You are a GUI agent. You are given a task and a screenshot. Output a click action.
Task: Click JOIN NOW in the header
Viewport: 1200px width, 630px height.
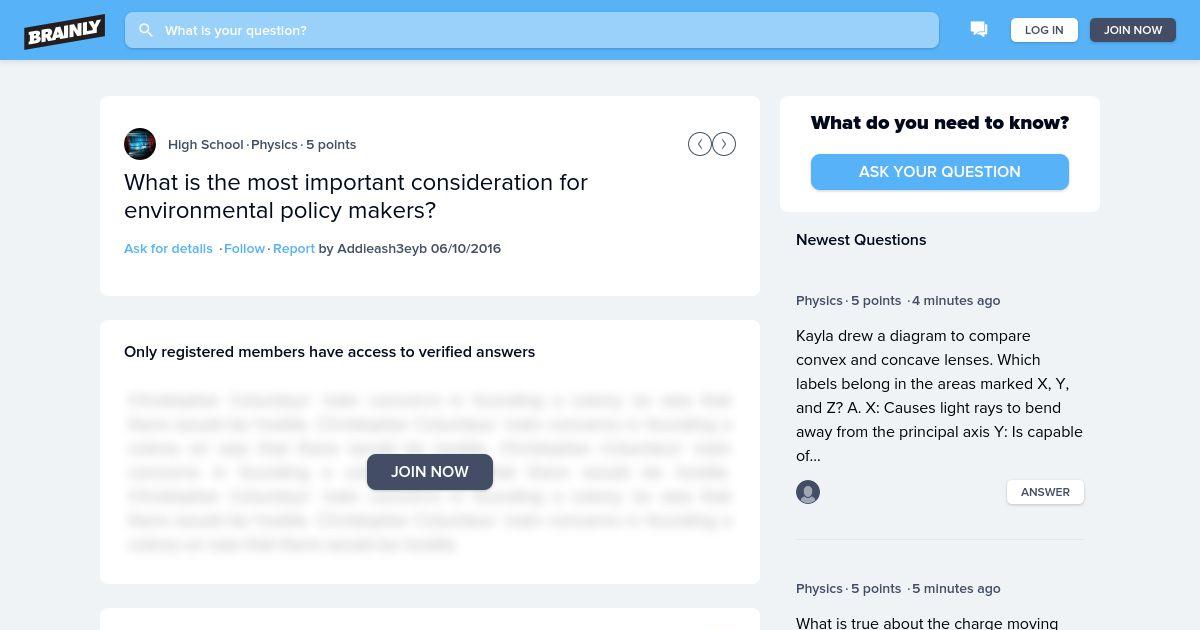[1133, 30]
